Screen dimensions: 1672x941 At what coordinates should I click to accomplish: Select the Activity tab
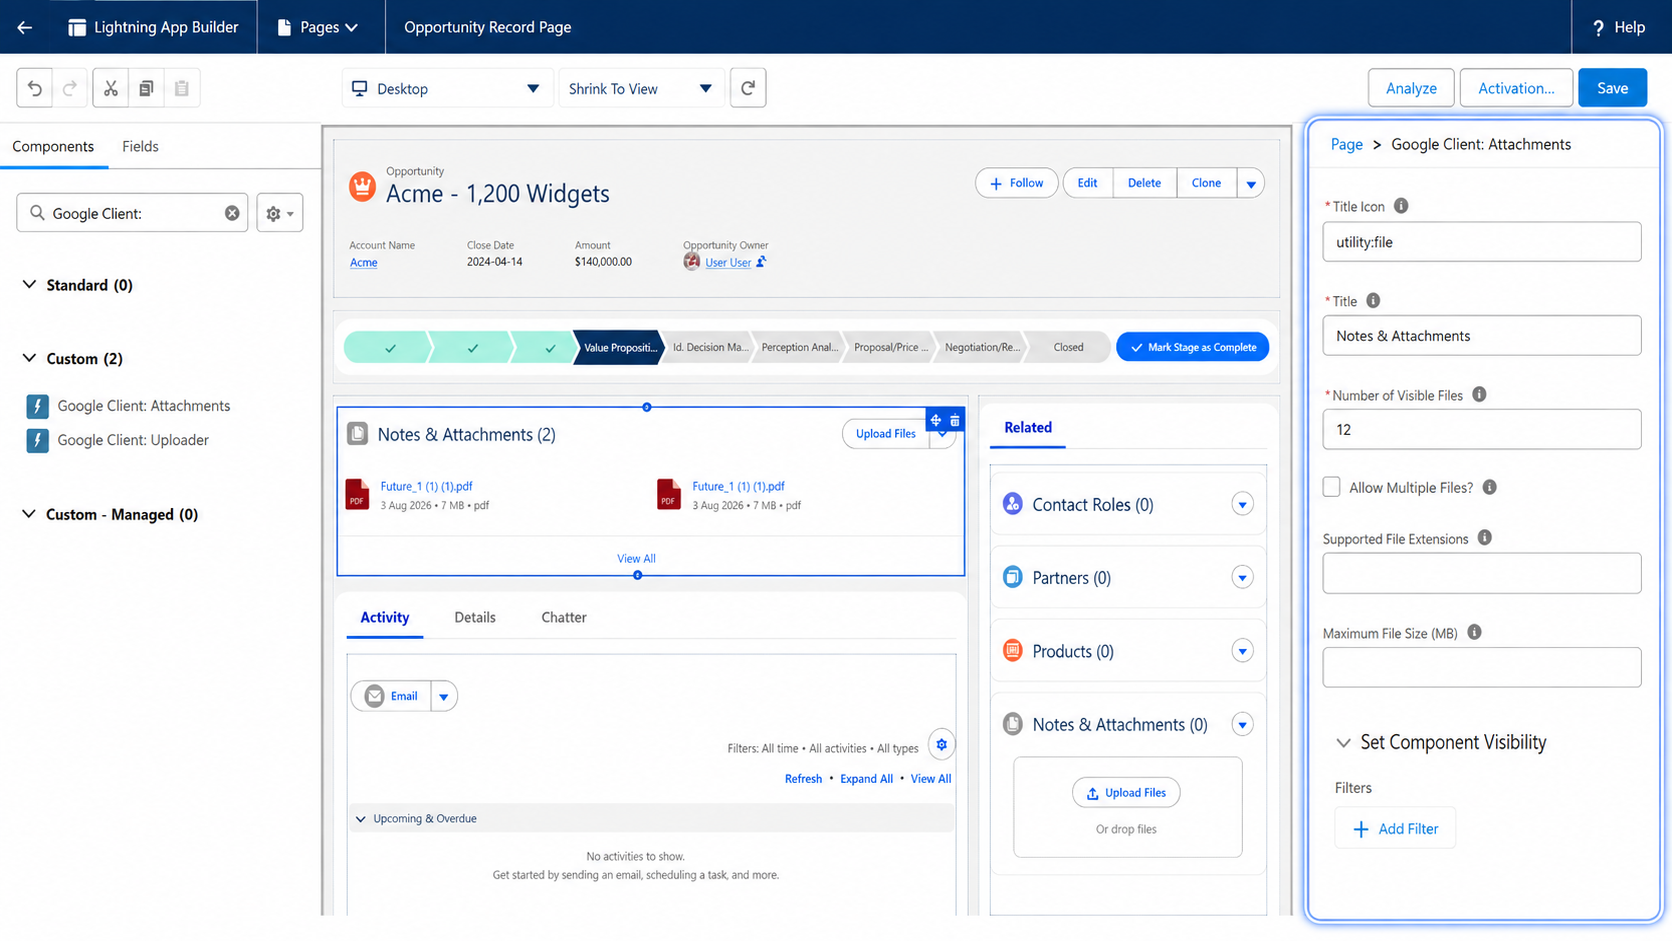coord(385,617)
